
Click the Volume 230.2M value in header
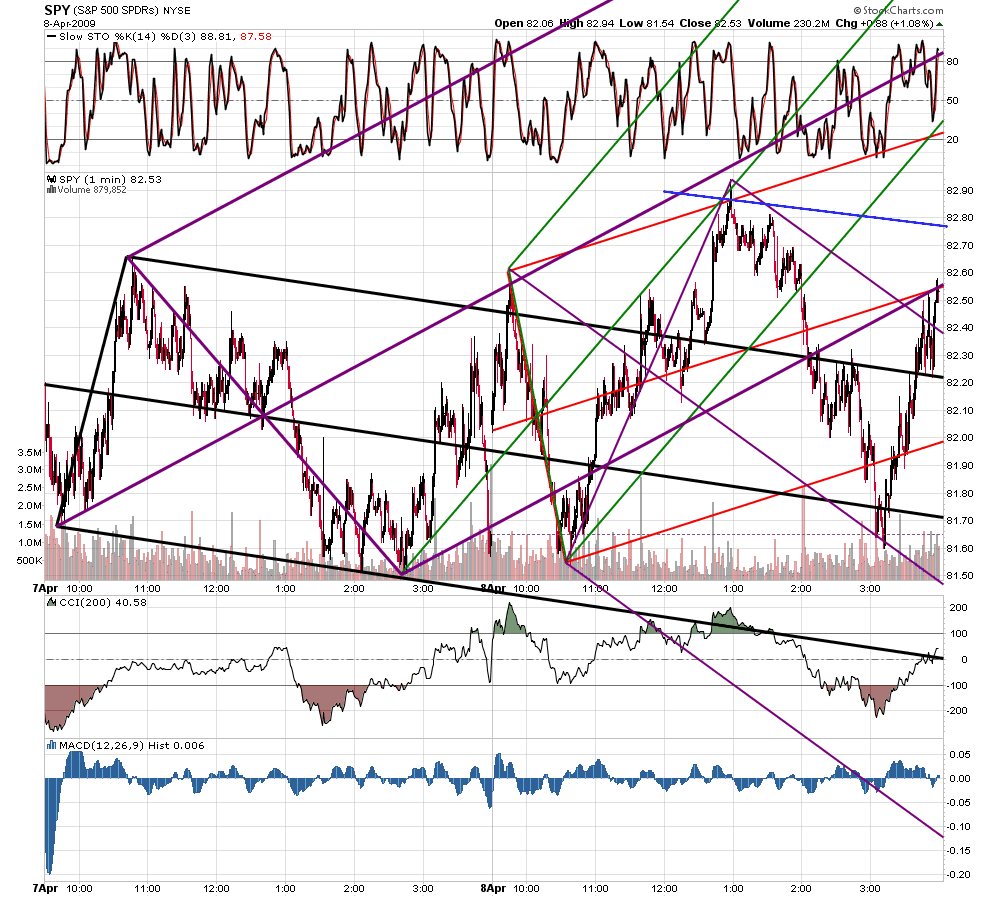tap(788, 23)
